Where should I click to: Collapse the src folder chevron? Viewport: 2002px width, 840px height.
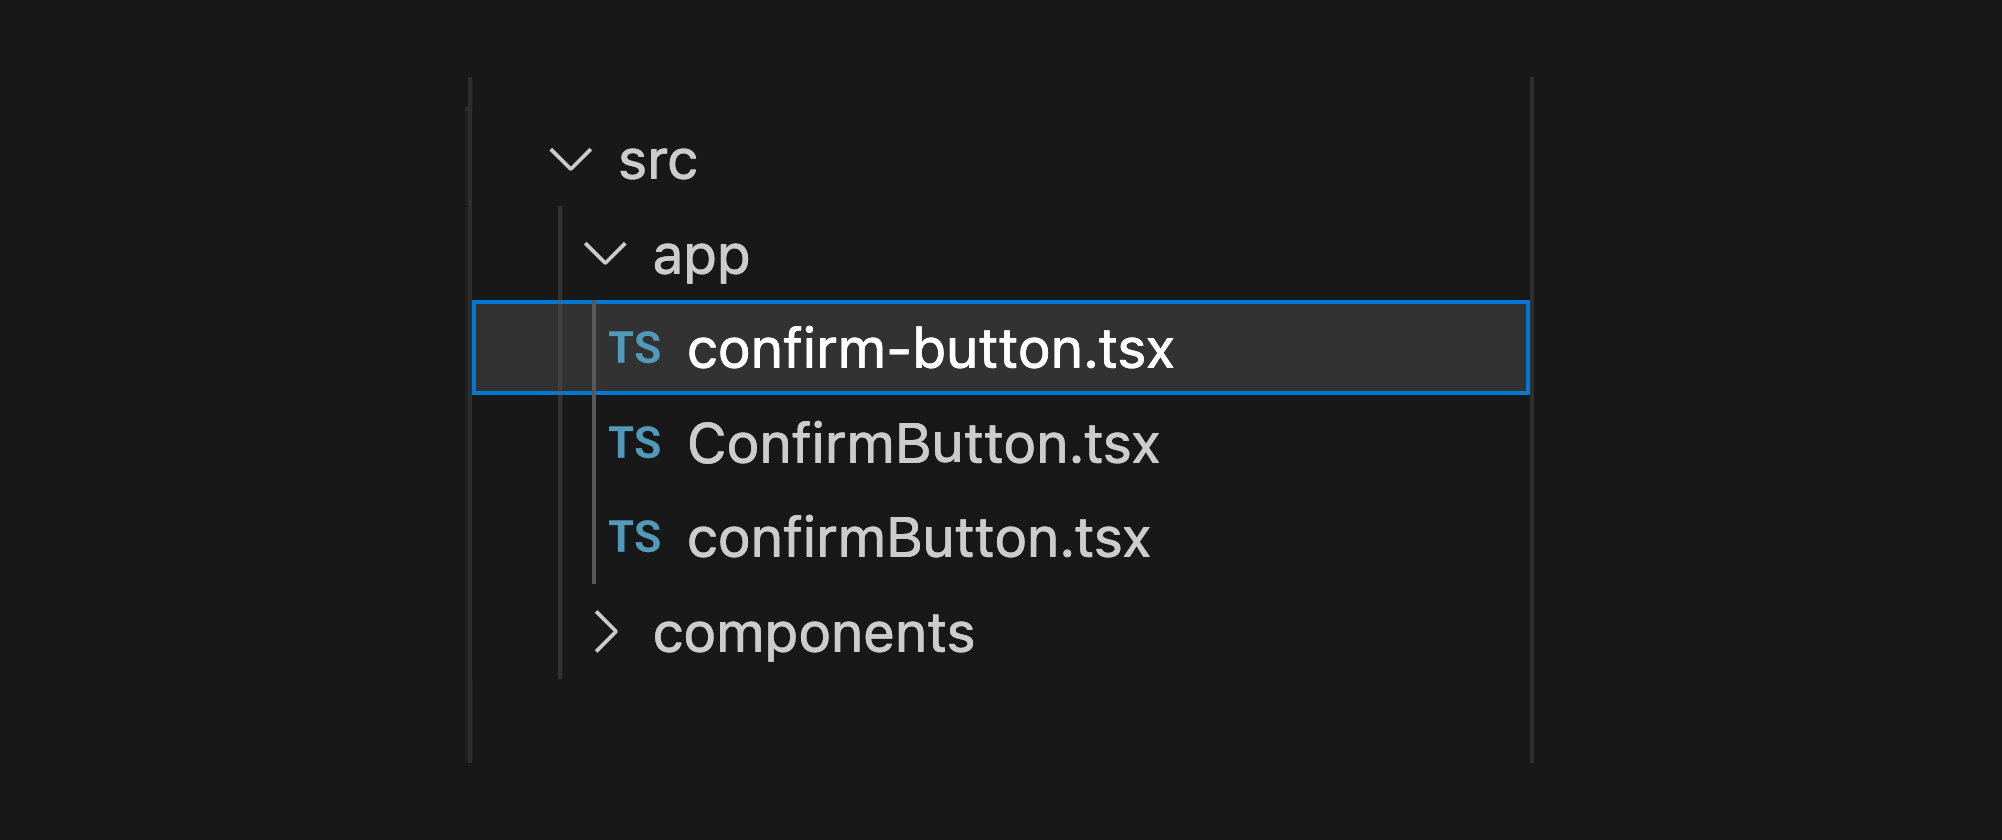coord(571,160)
